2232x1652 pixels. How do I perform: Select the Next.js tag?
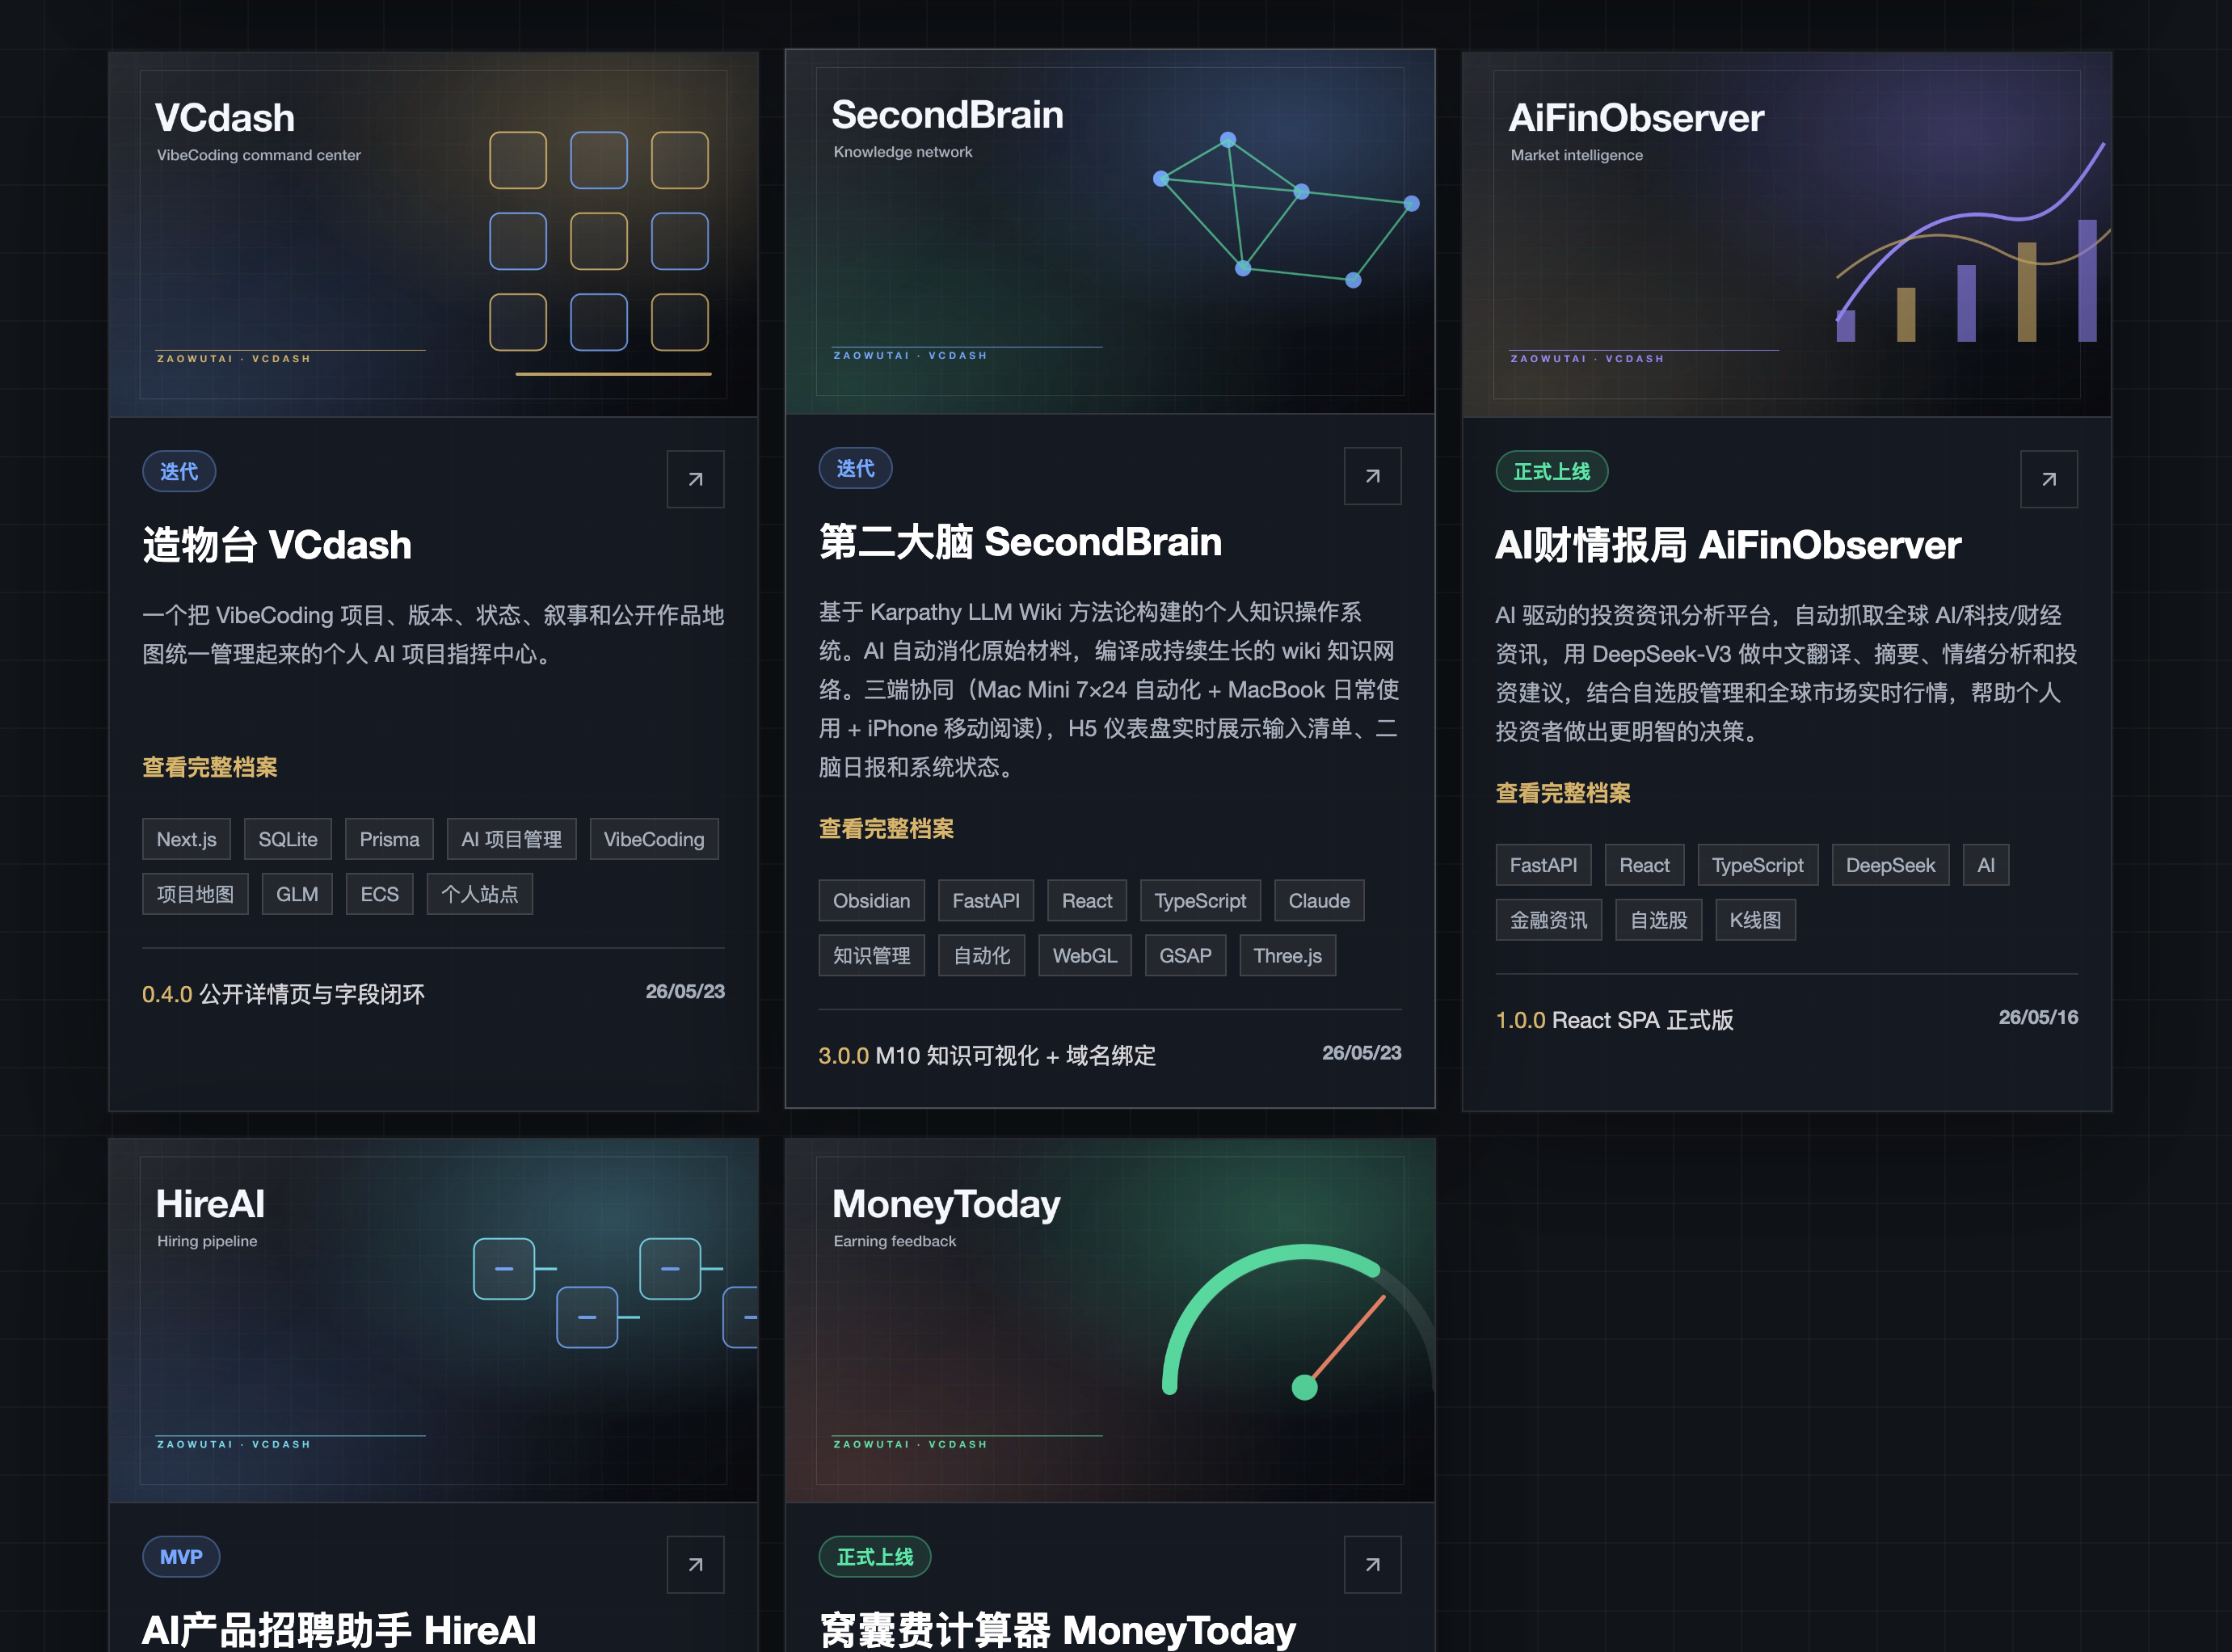[186, 839]
